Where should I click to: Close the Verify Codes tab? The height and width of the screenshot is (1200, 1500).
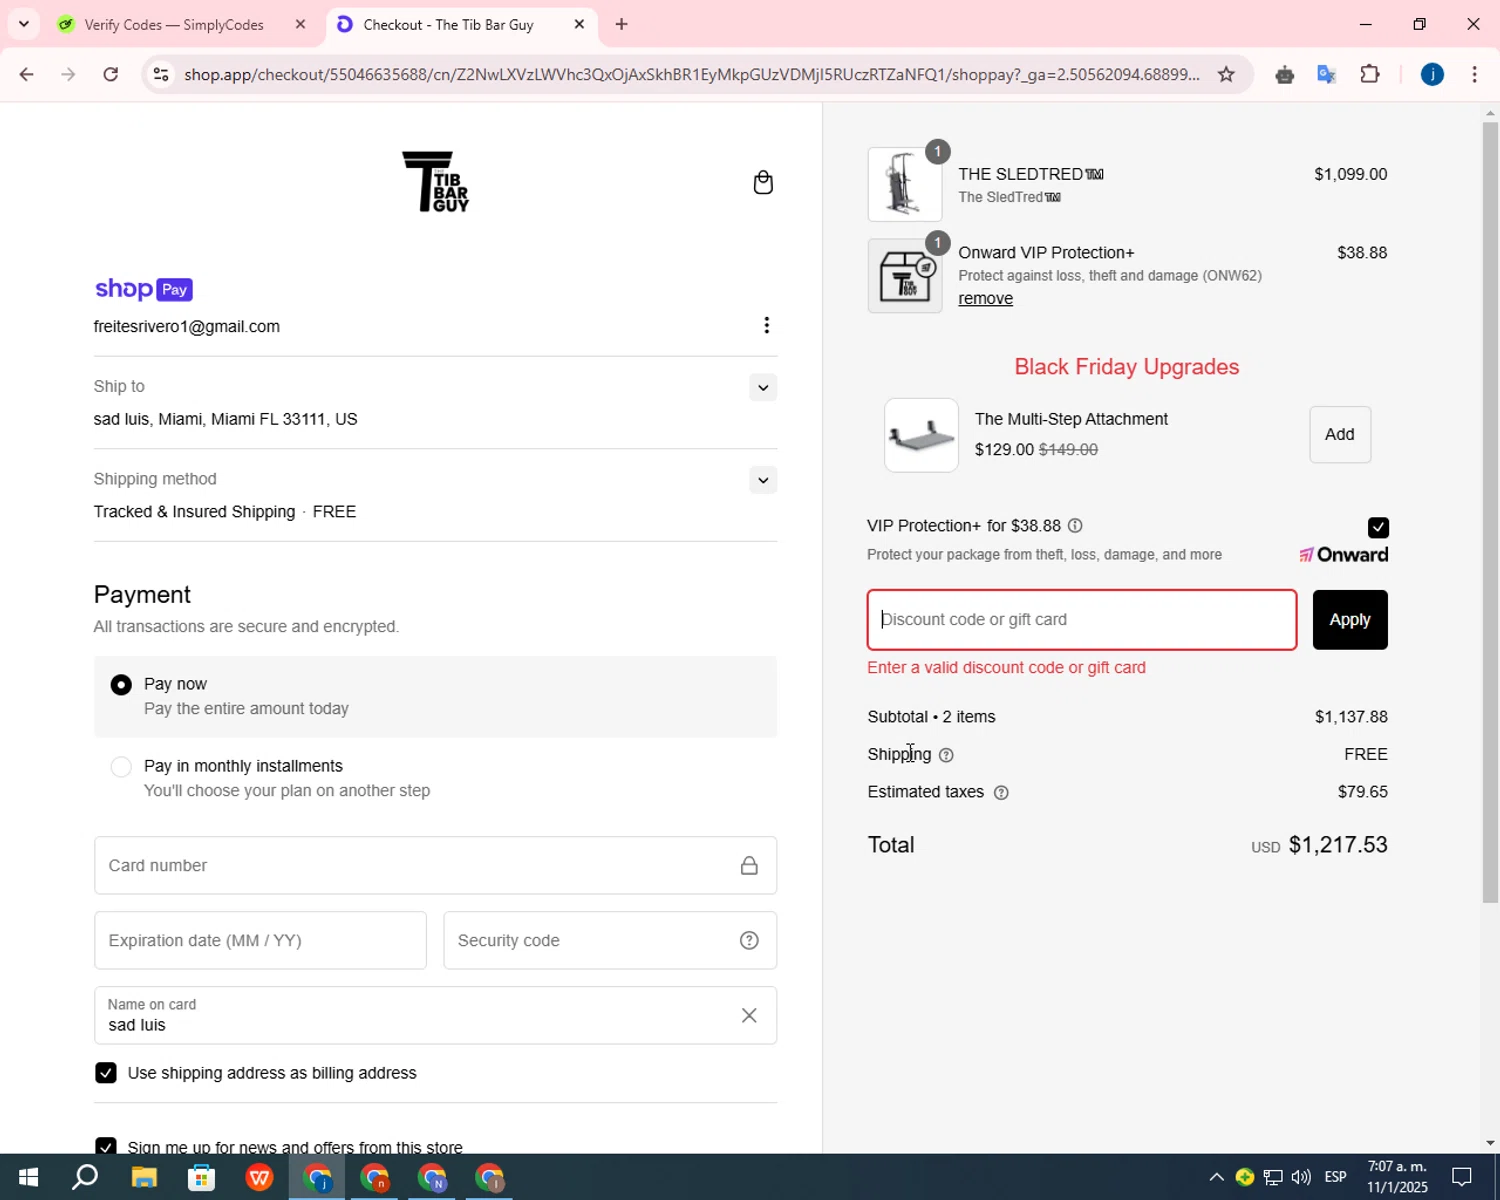point(300,24)
